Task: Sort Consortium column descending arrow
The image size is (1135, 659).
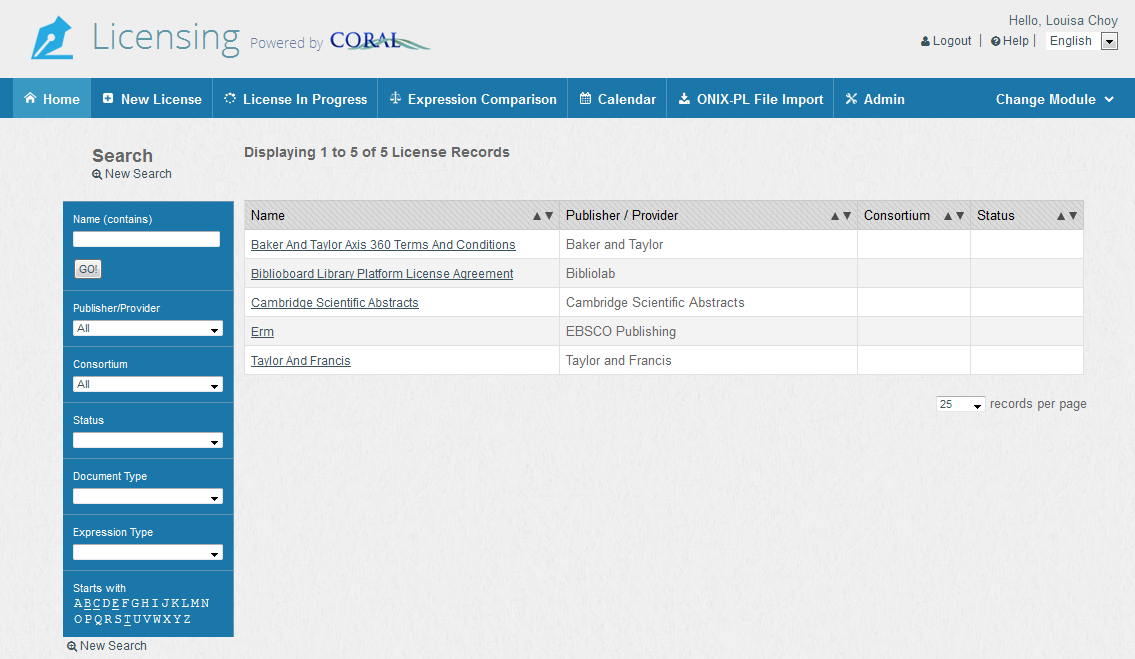Action: click(x=960, y=216)
